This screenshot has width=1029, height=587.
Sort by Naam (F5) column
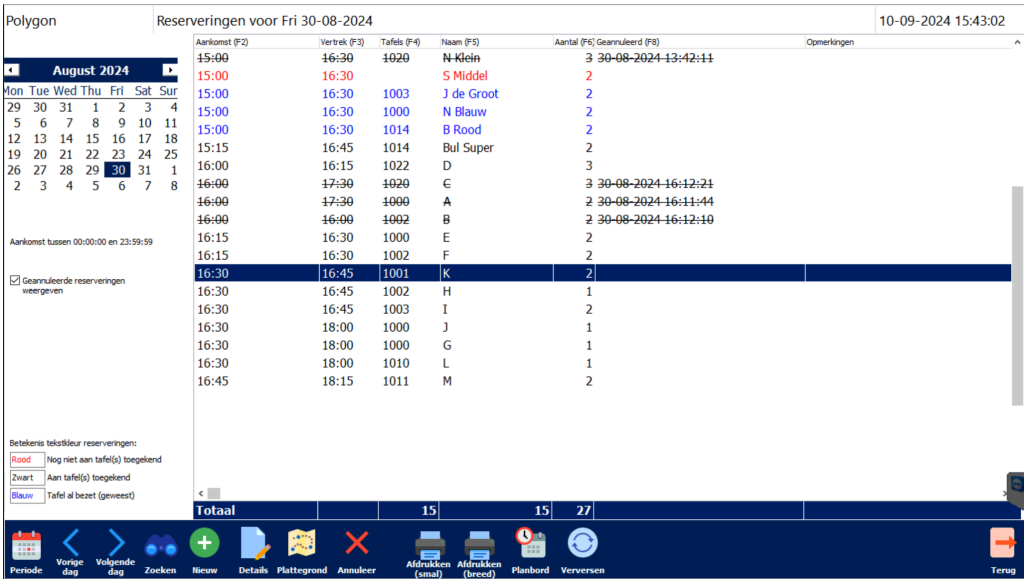[x=496, y=42]
